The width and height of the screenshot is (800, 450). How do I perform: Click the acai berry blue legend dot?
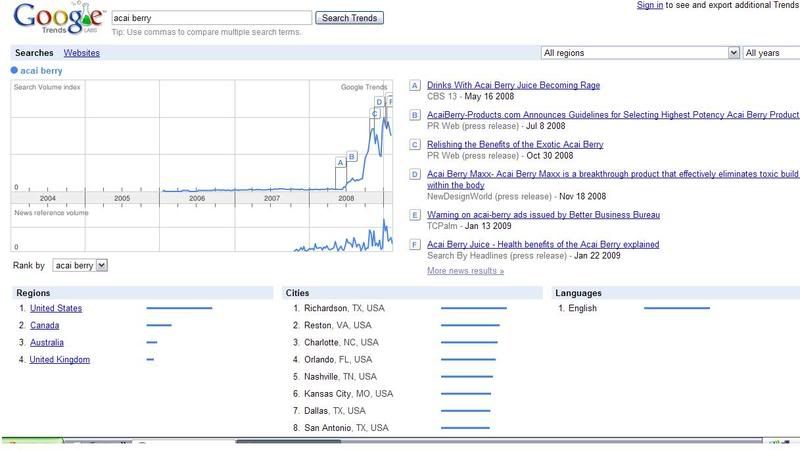click(x=14, y=70)
